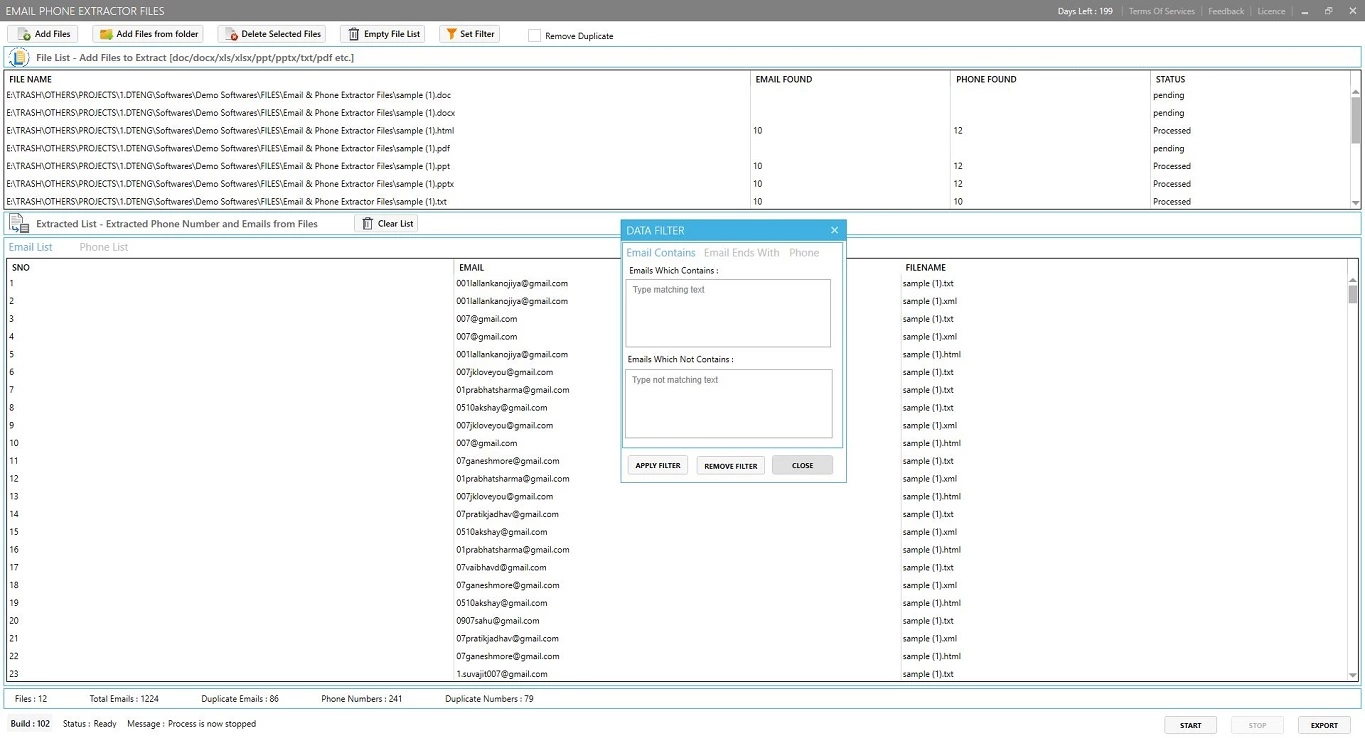Viewport: 1365px width, 738px height.
Task: Click Add Files from folder icon
Action: click(x=106, y=34)
